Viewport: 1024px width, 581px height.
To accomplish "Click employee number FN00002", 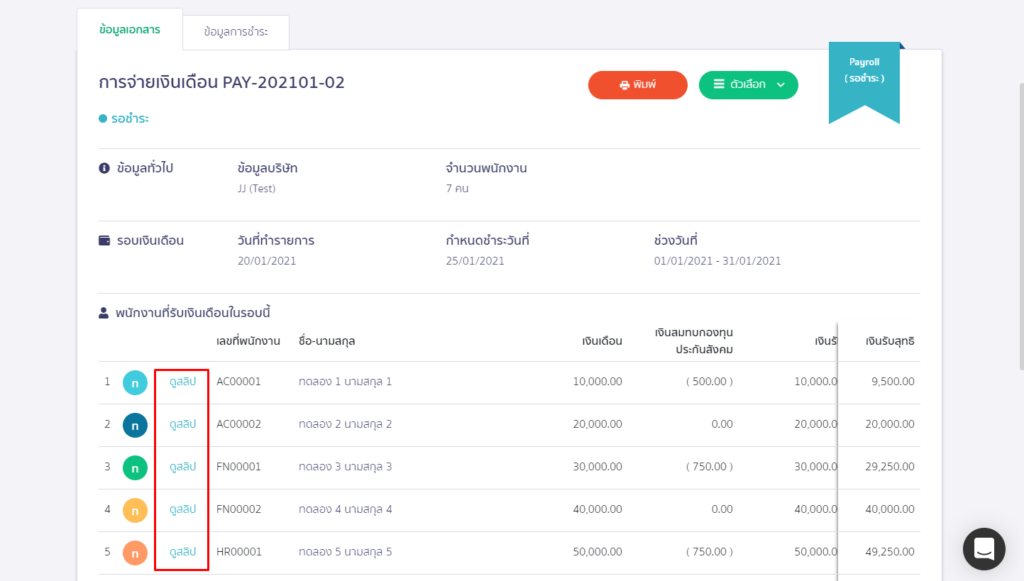I will pos(238,509).
